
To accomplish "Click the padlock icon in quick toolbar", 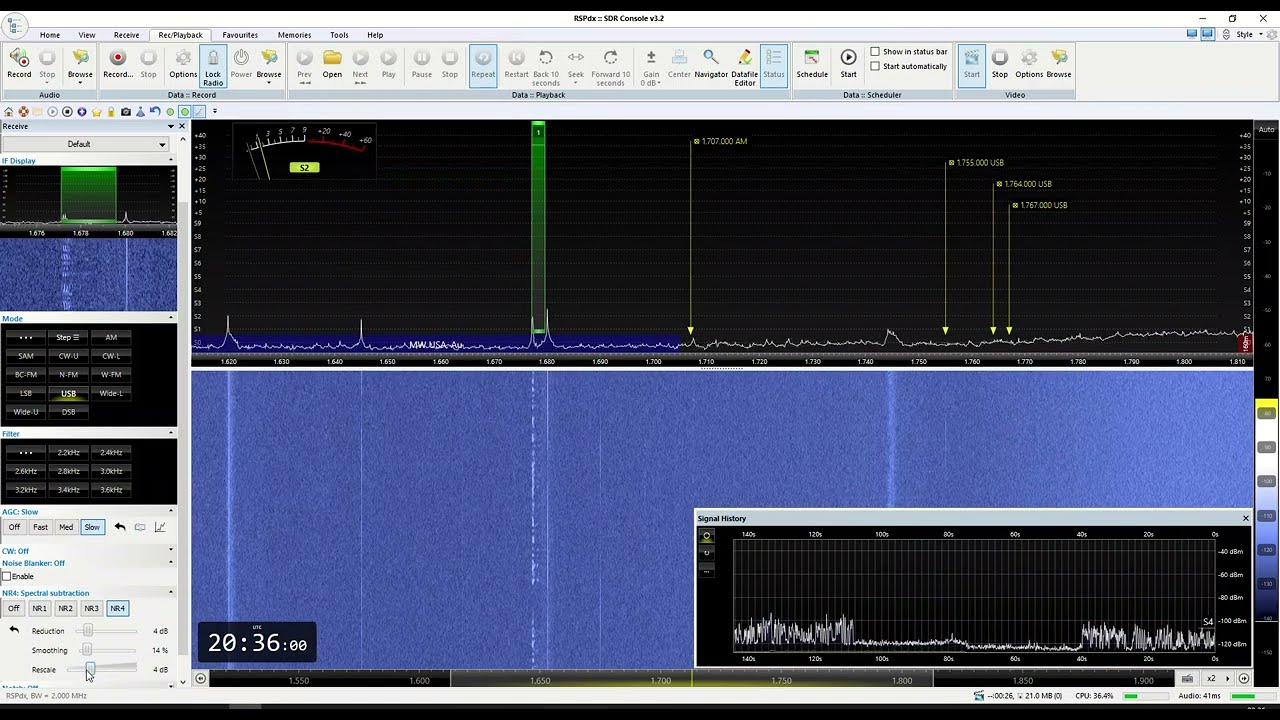I will point(111,111).
